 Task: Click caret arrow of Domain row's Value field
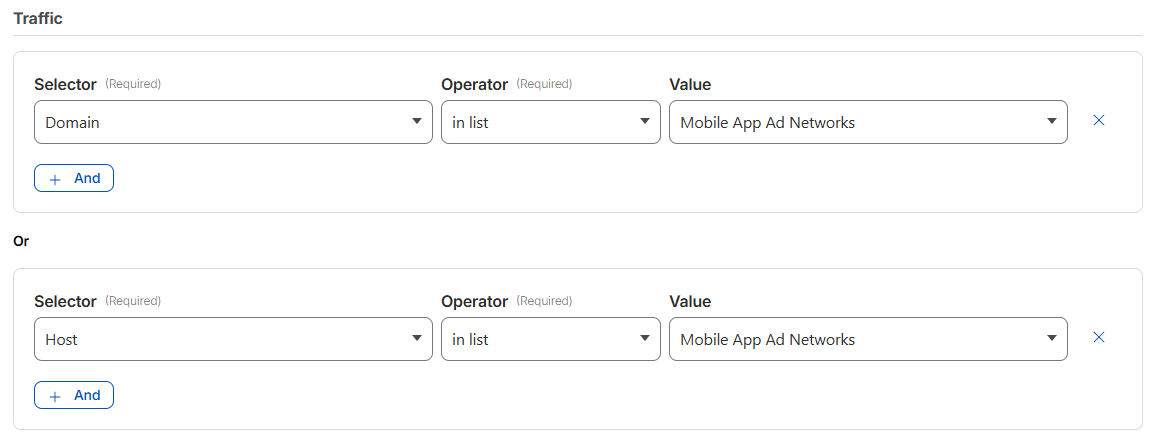[1051, 122]
